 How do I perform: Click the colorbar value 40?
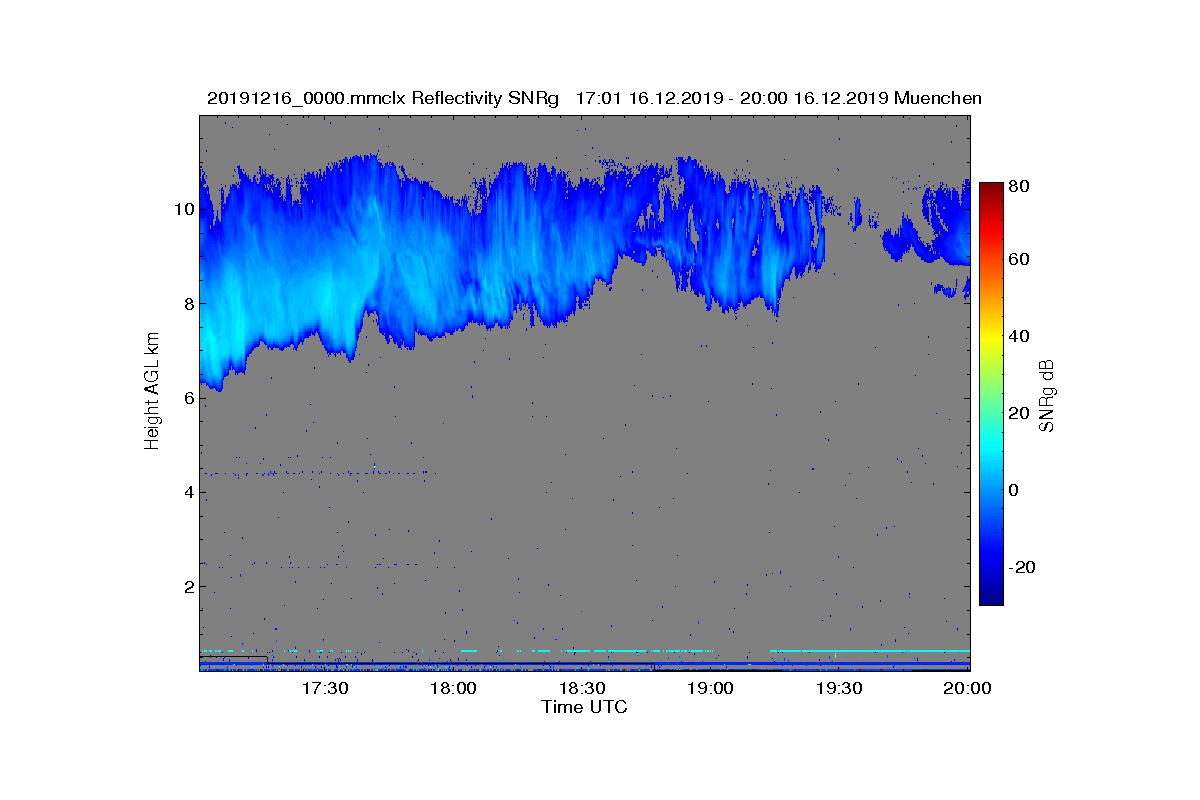click(x=1021, y=336)
